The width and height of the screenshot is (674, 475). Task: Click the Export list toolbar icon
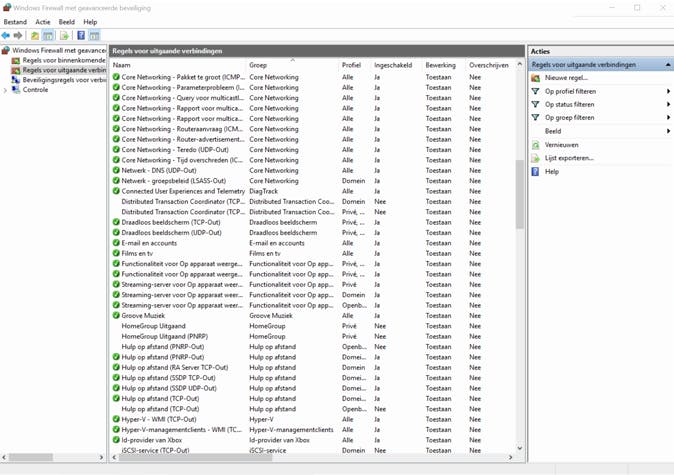[x=64, y=36]
